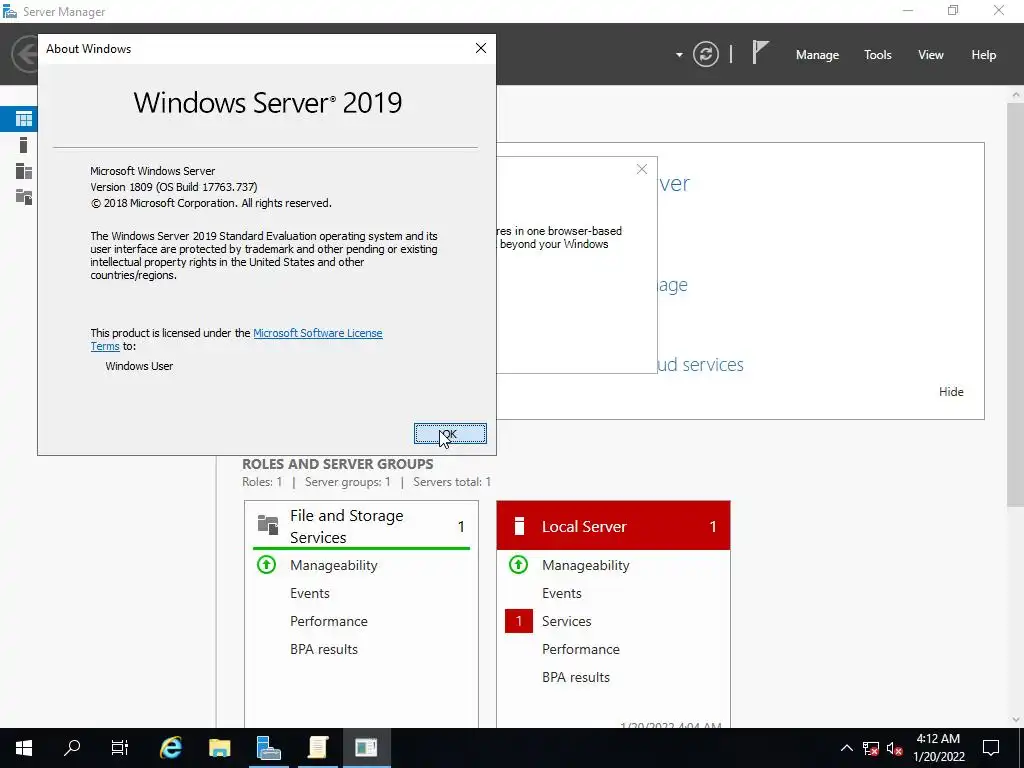Viewport: 1024px width, 768px height.
Task: Click the scrollbar down arrow
Action: point(1016,719)
